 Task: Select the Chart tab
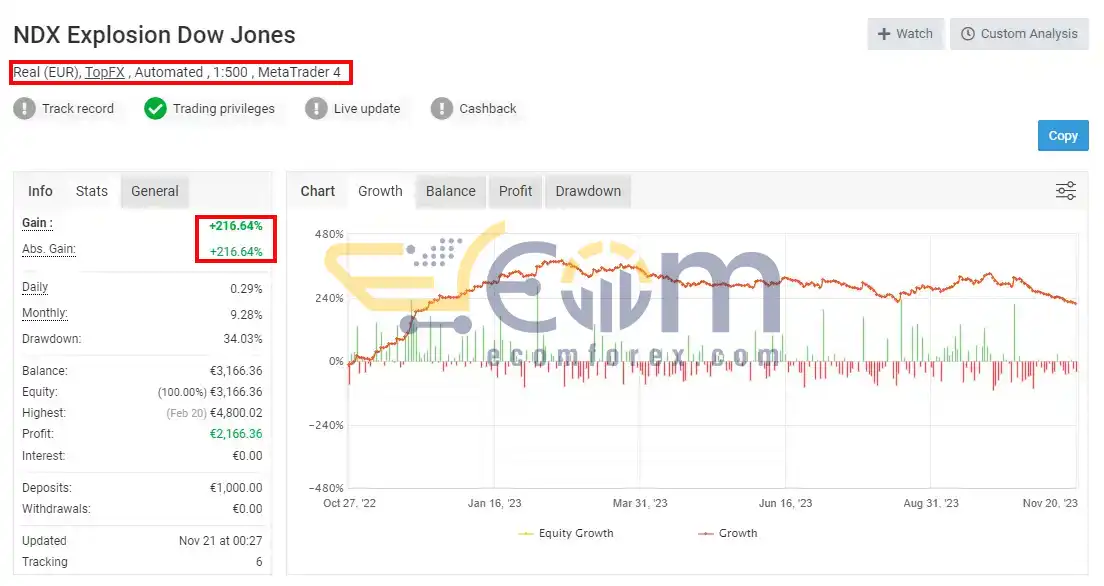tap(318, 191)
